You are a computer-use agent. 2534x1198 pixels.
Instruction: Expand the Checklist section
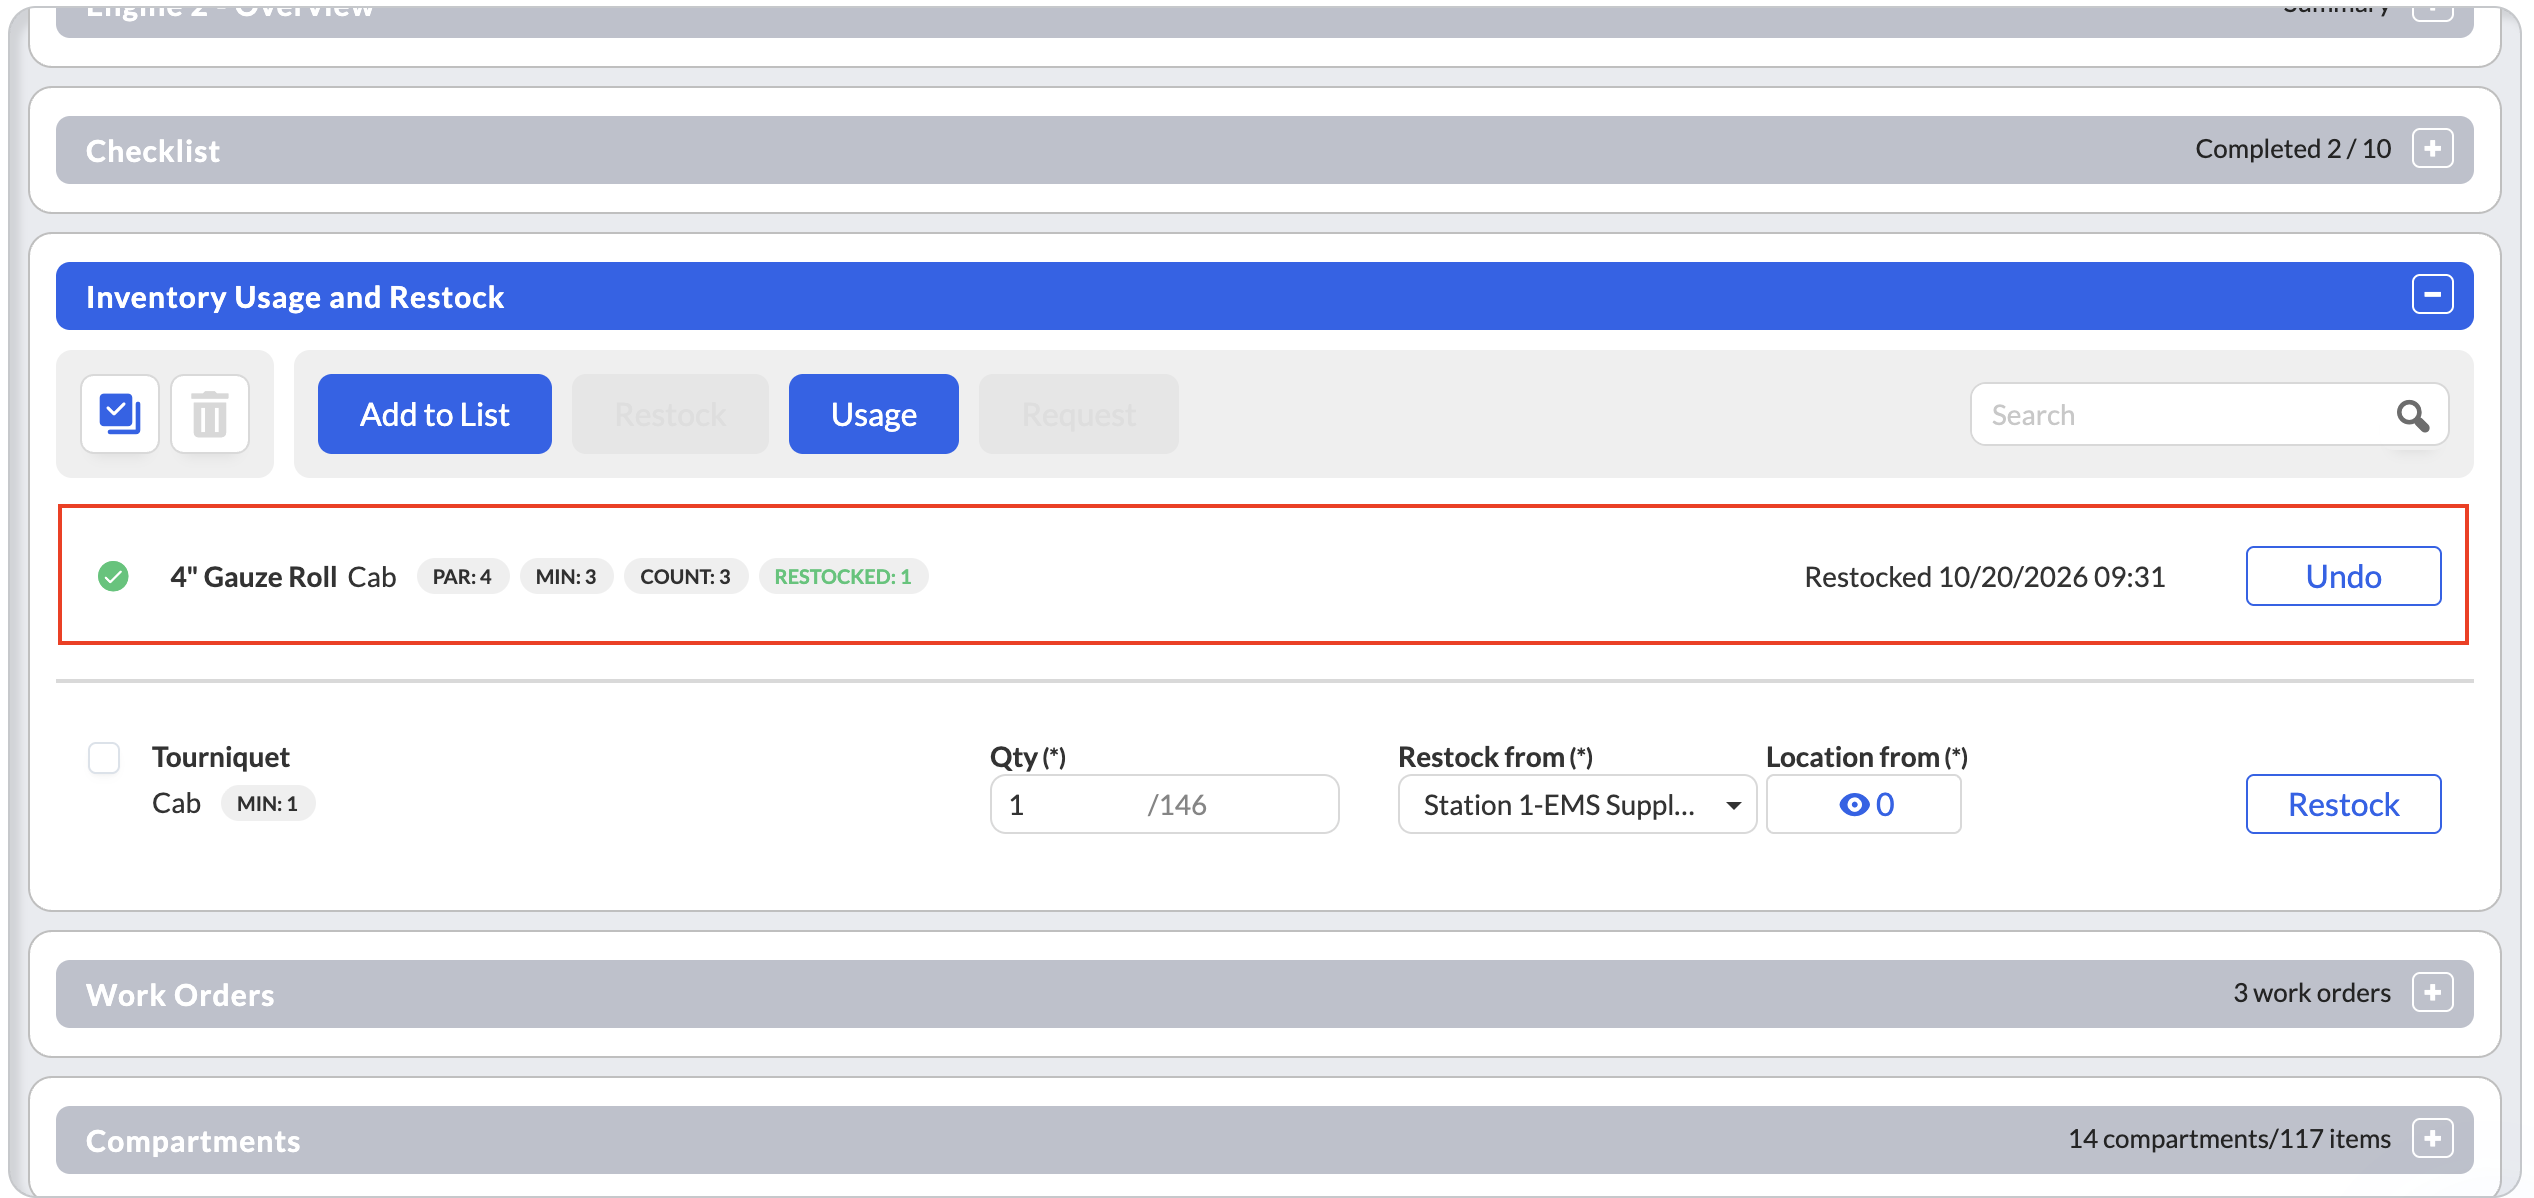coord(2432,149)
